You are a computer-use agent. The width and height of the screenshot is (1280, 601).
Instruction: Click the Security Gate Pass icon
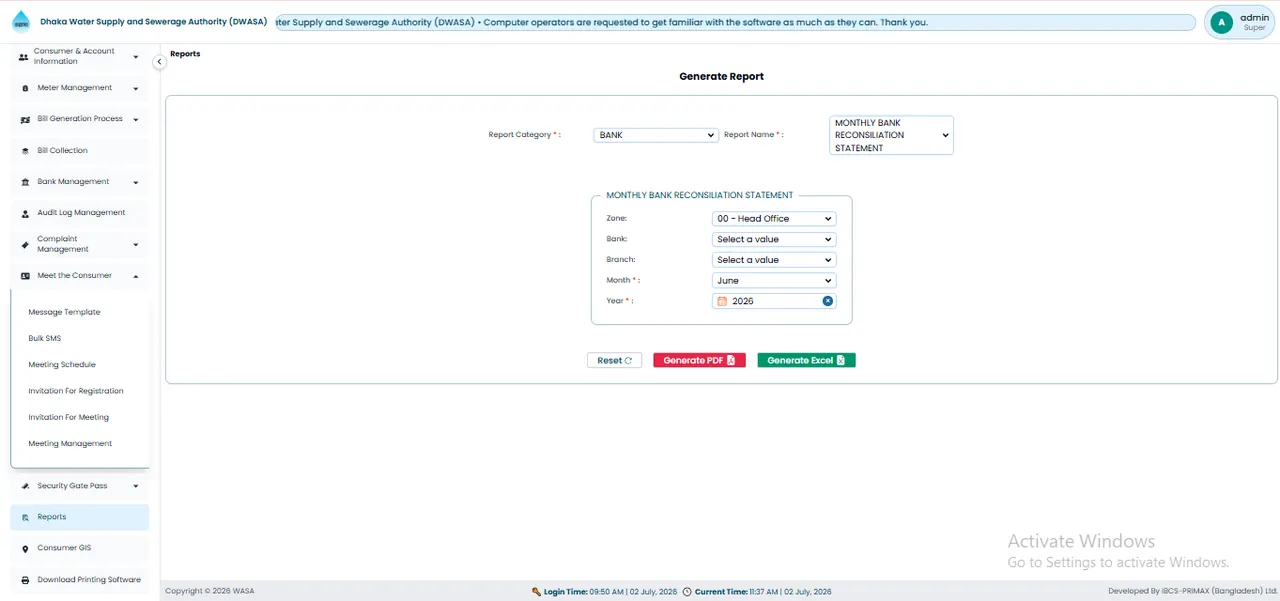[x=25, y=486]
